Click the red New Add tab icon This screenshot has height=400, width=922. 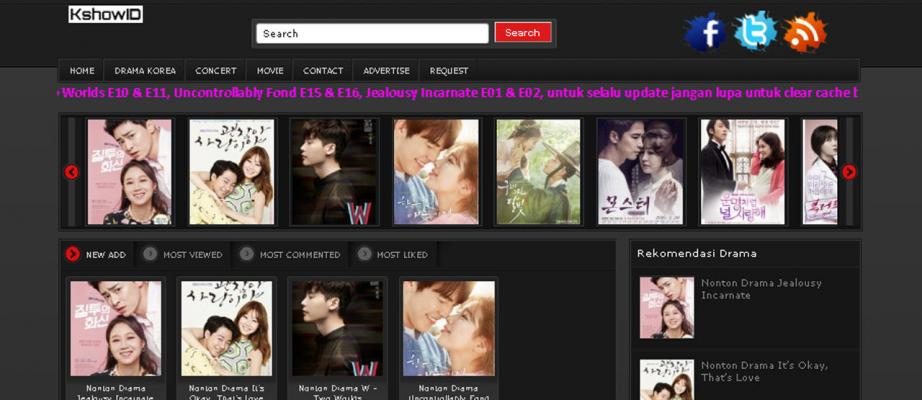point(73,254)
